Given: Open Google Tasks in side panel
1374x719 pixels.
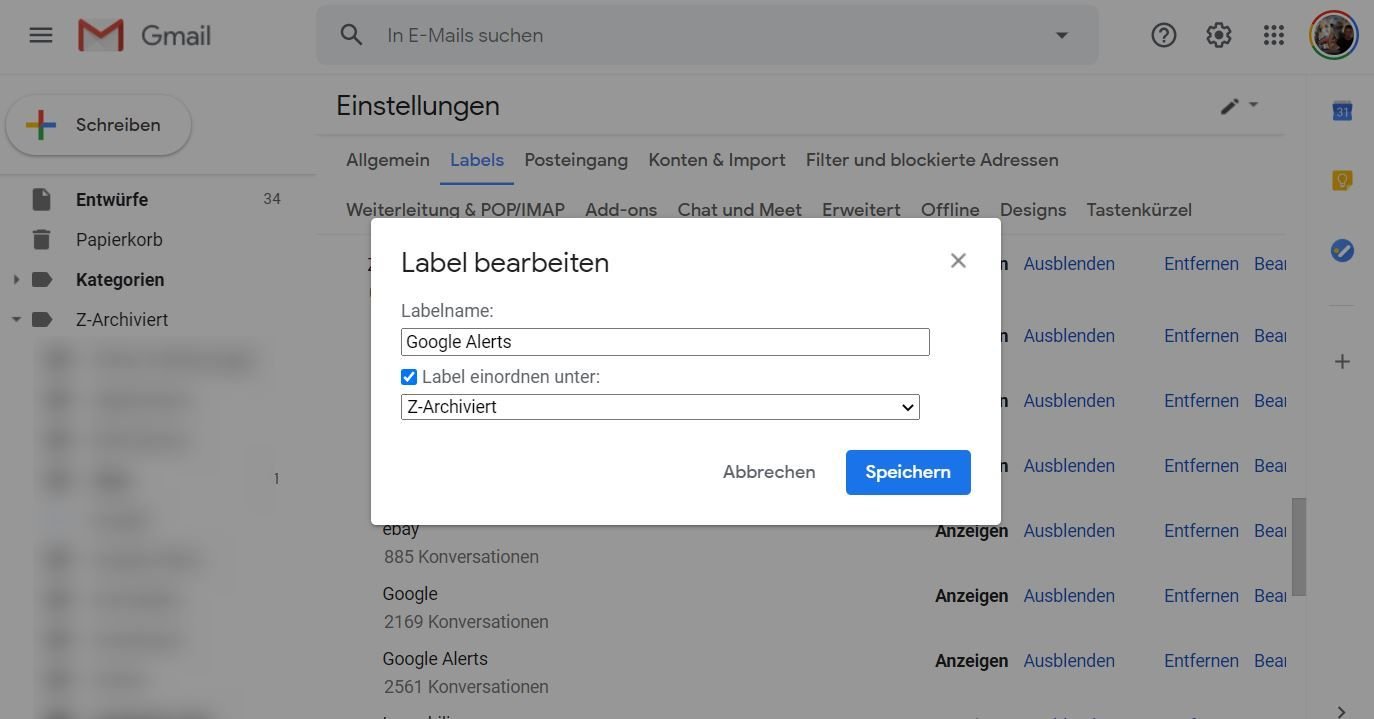Looking at the screenshot, I should [x=1342, y=251].
